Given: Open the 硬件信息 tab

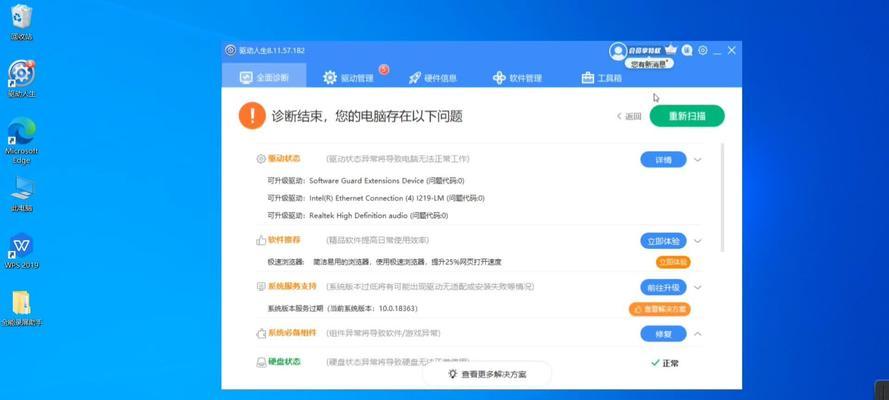Looking at the screenshot, I should tap(433, 78).
